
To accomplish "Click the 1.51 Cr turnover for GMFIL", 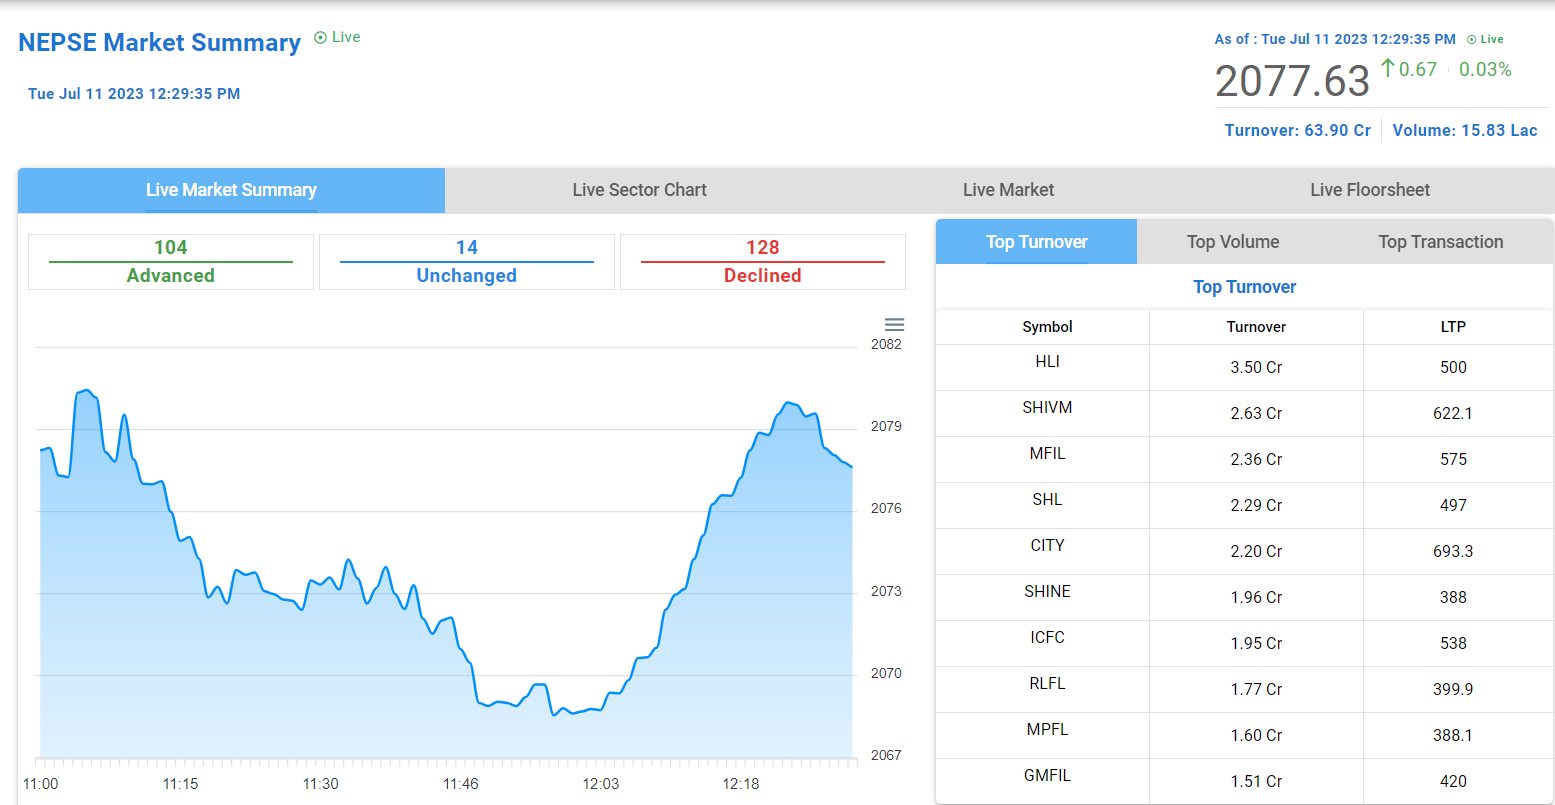I will [x=1256, y=781].
